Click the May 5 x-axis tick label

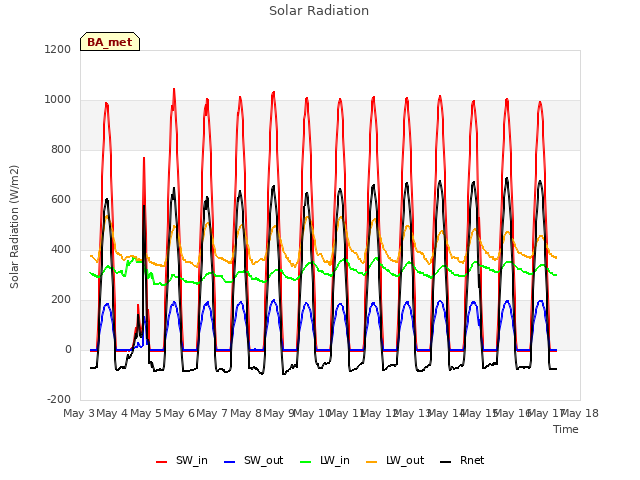click(146, 413)
